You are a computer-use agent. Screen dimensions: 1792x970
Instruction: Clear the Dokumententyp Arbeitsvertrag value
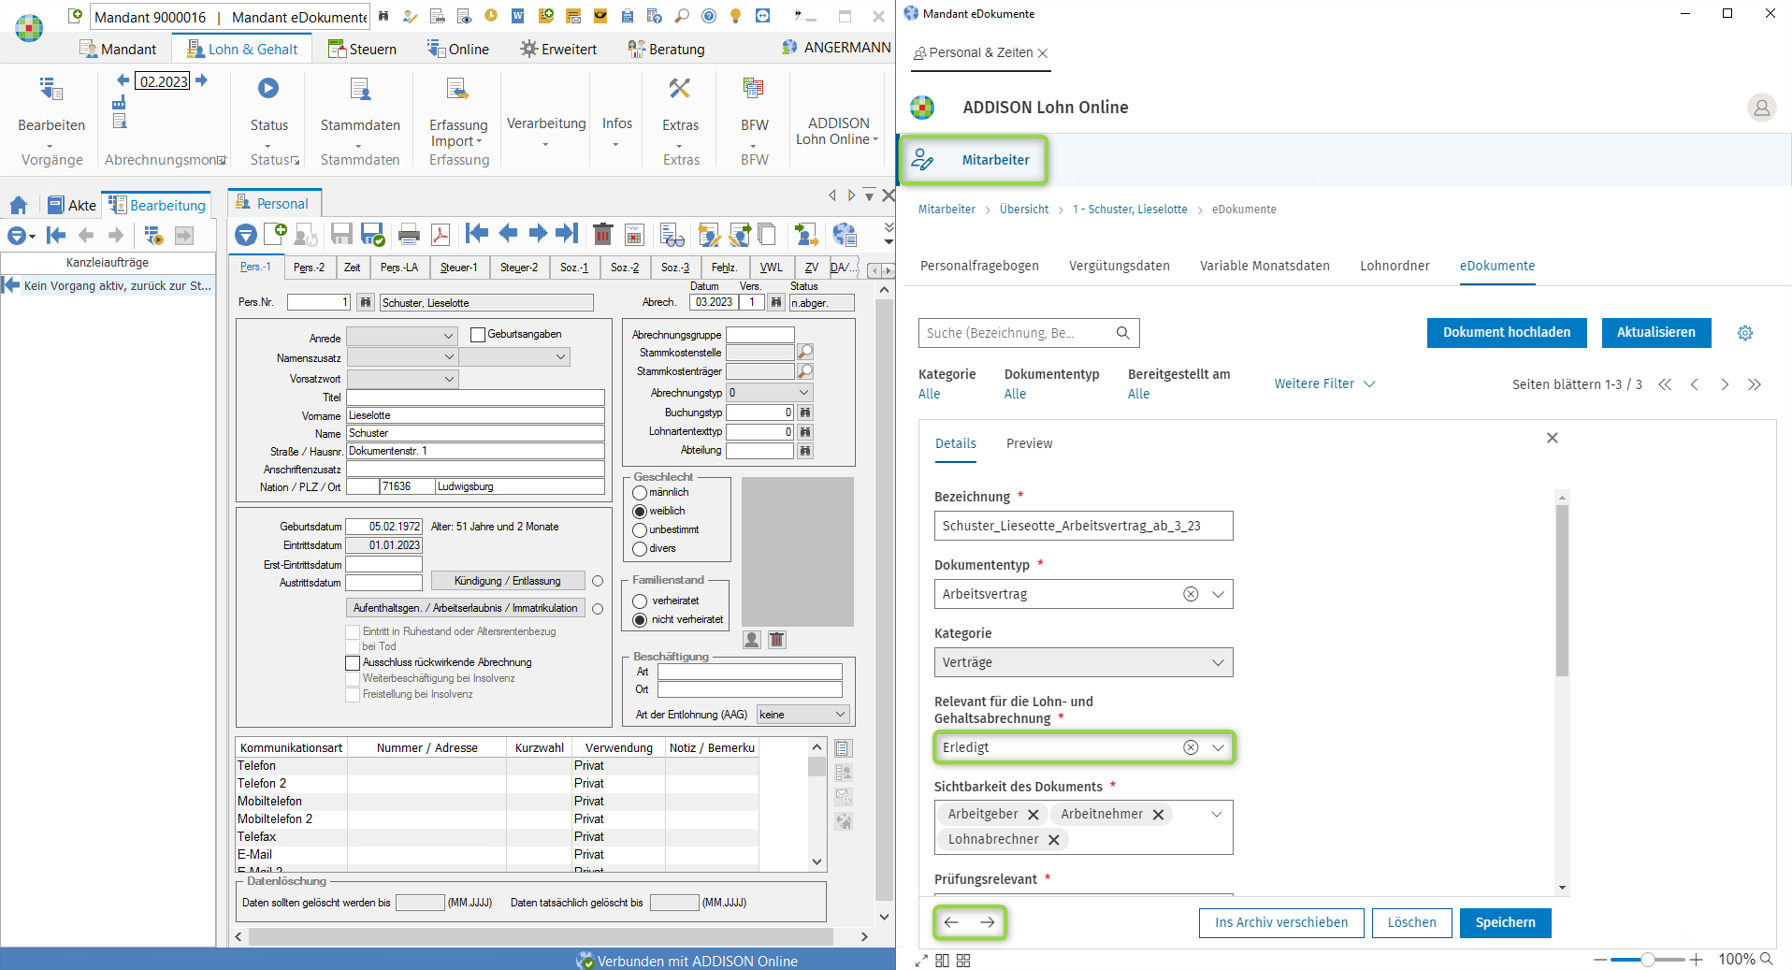point(1190,594)
